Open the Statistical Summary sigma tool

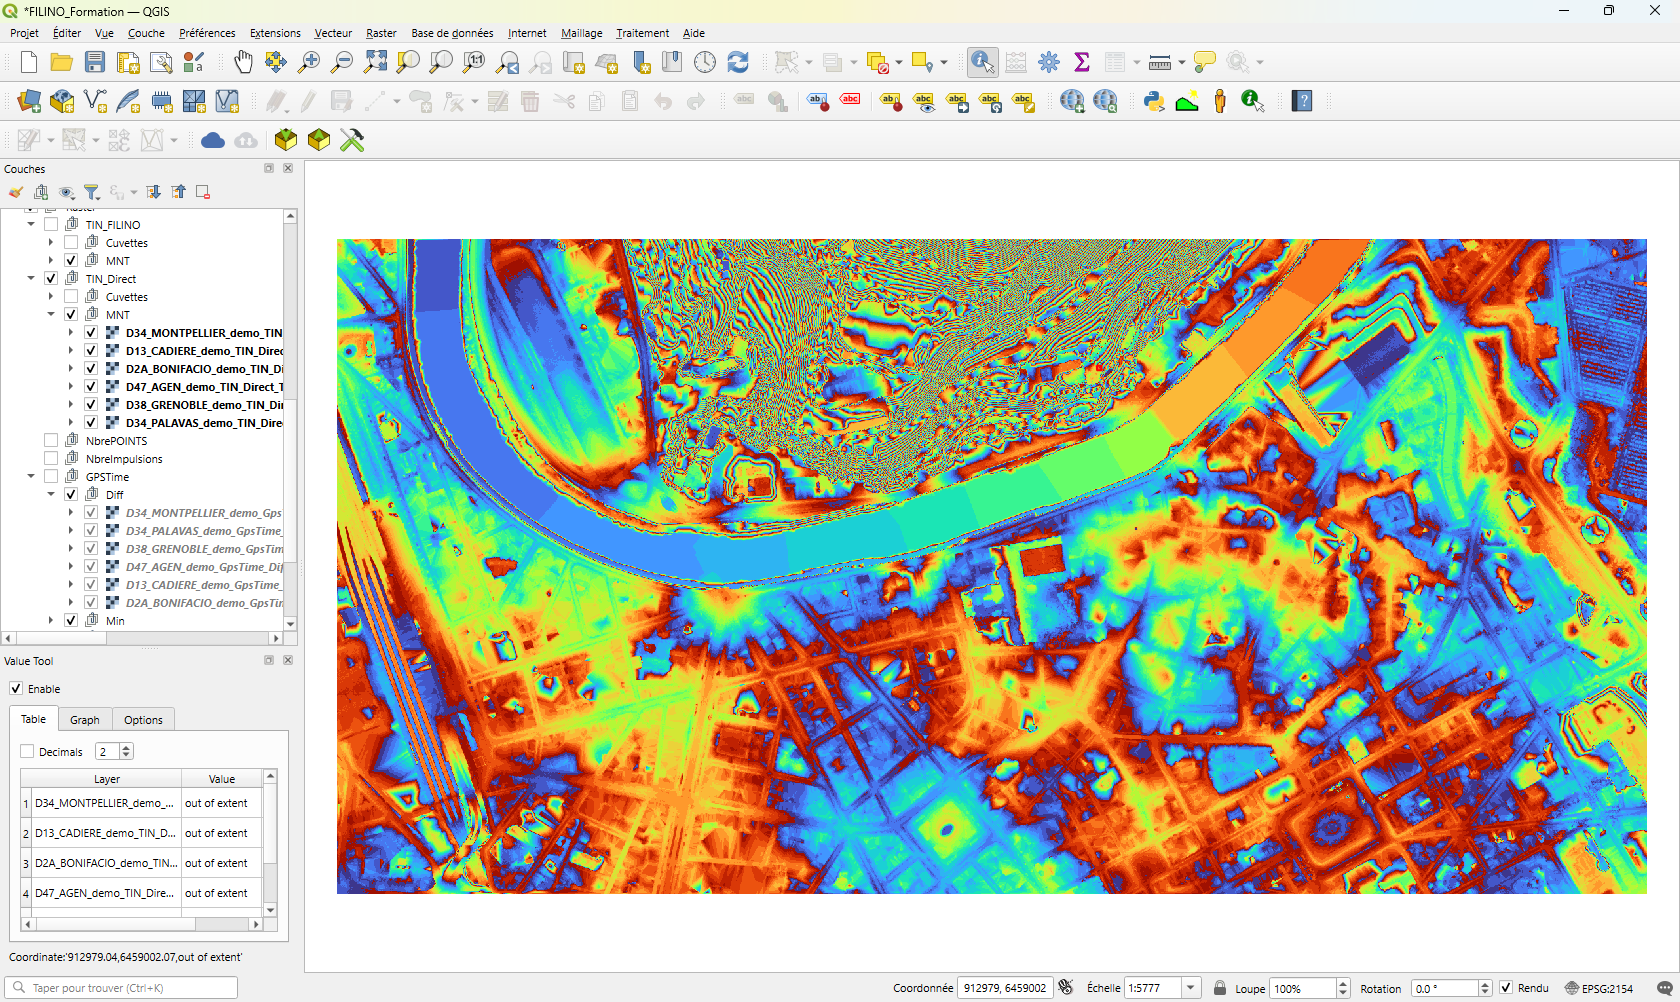[x=1082, y=62]
